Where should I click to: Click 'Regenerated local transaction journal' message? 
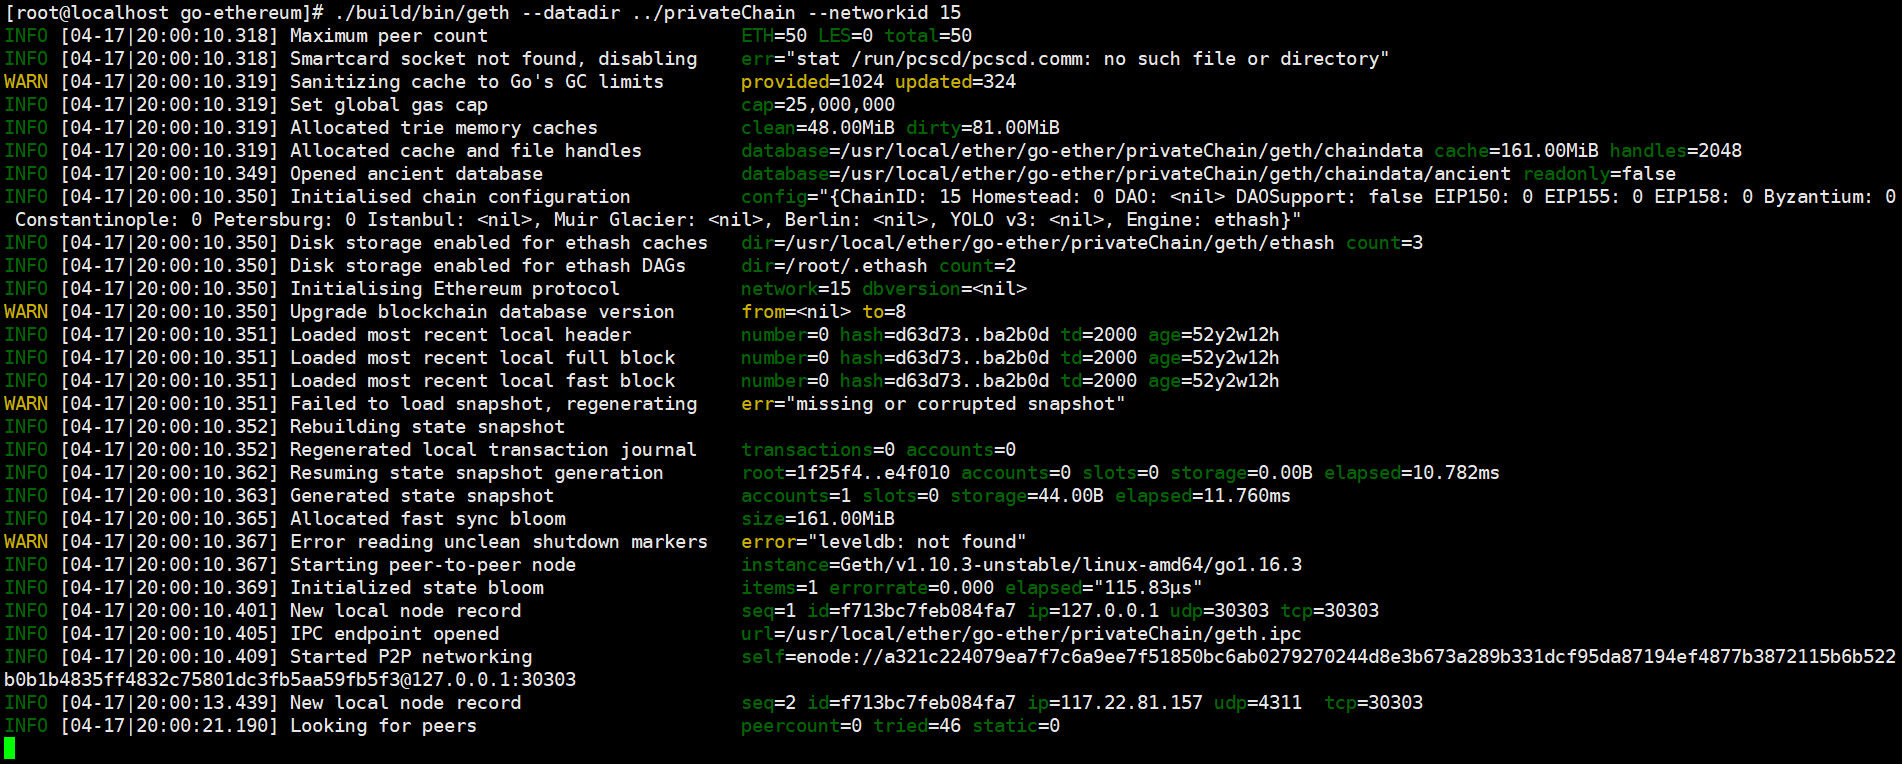click(x=493, y=450)
